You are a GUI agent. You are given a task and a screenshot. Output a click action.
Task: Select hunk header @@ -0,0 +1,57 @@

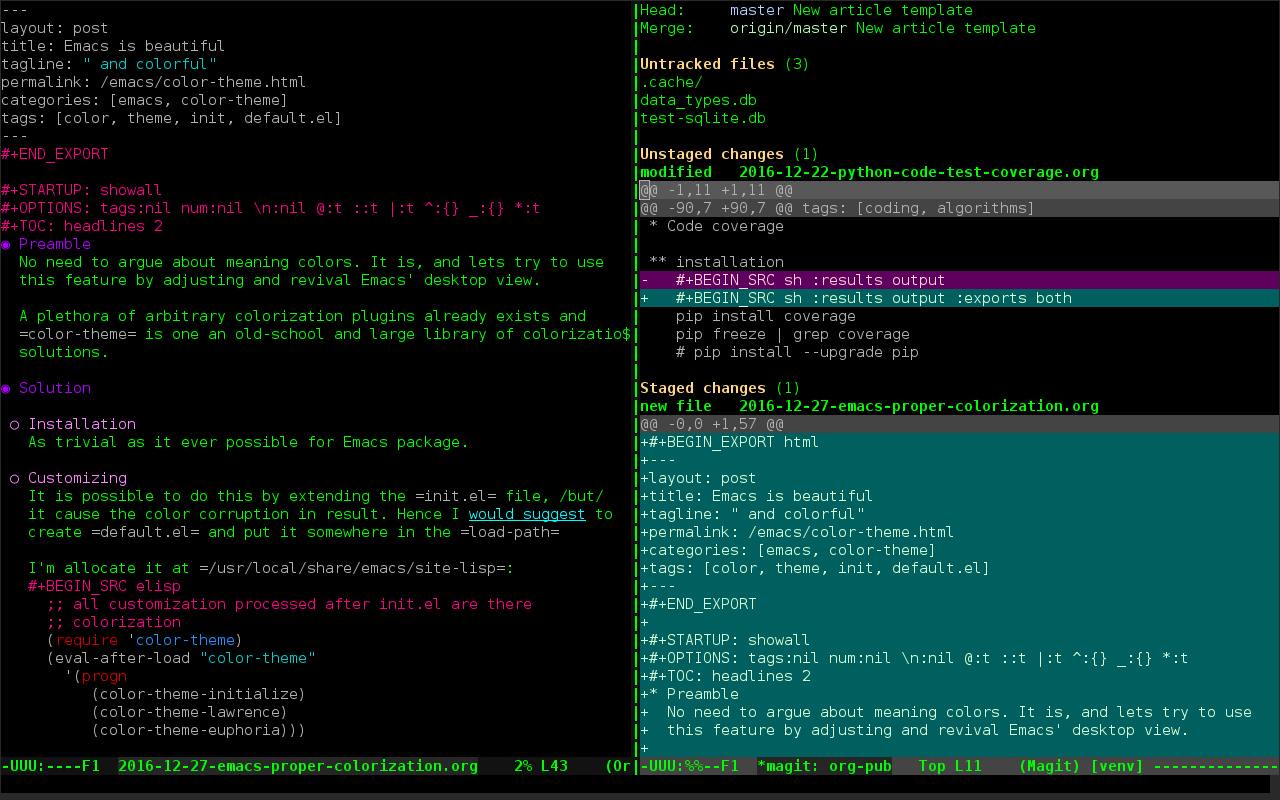[x=959, y=424]
